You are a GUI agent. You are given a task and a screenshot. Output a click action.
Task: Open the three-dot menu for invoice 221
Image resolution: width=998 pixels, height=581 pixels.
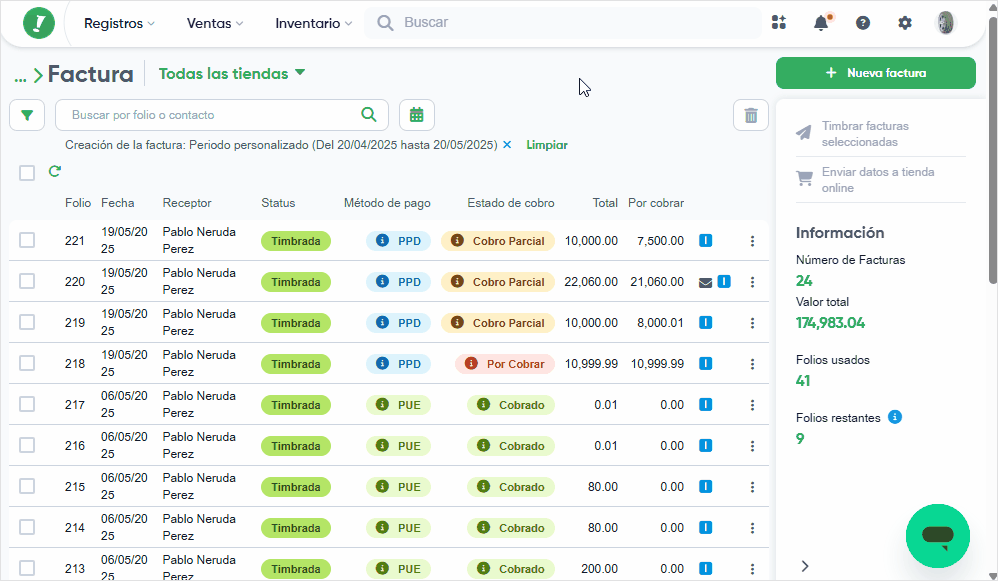pos(752,241)
